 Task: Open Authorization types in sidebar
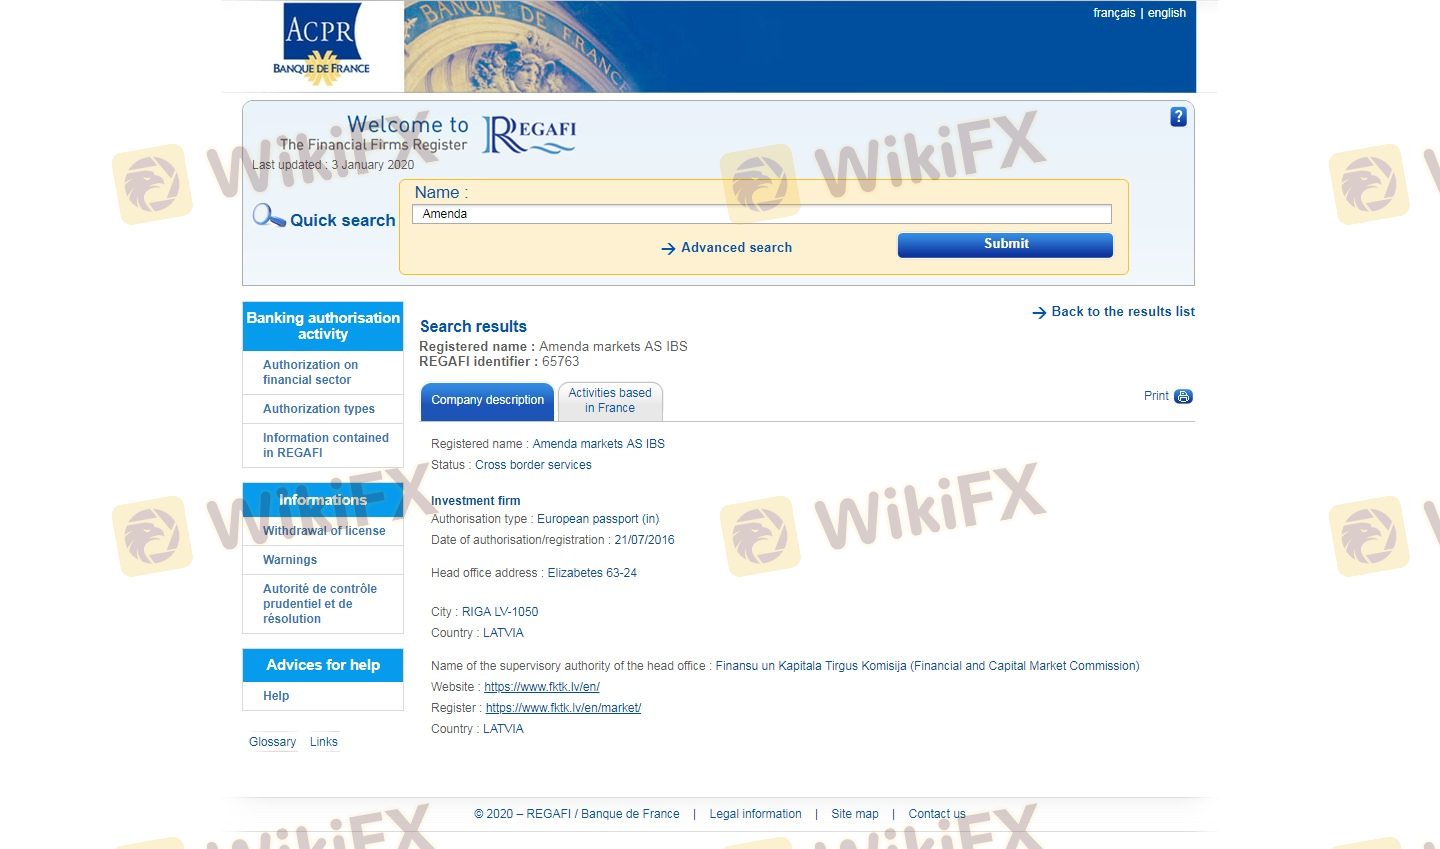click(x=319, y=409)
